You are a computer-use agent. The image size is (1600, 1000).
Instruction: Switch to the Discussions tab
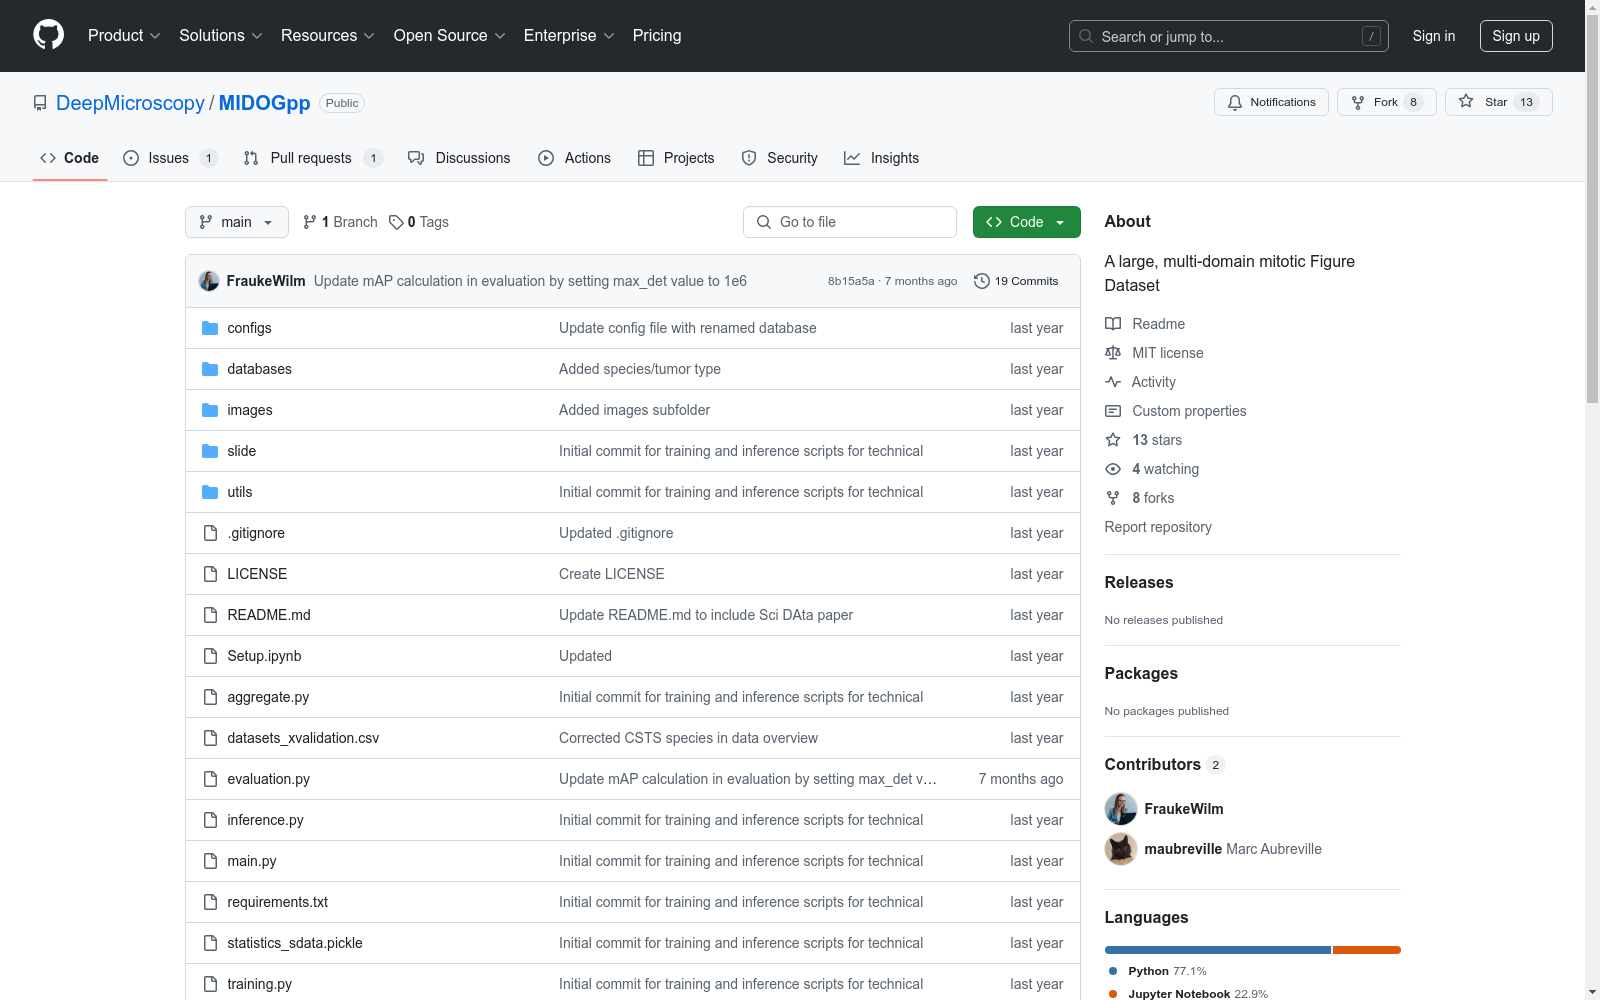click(459, 158)
